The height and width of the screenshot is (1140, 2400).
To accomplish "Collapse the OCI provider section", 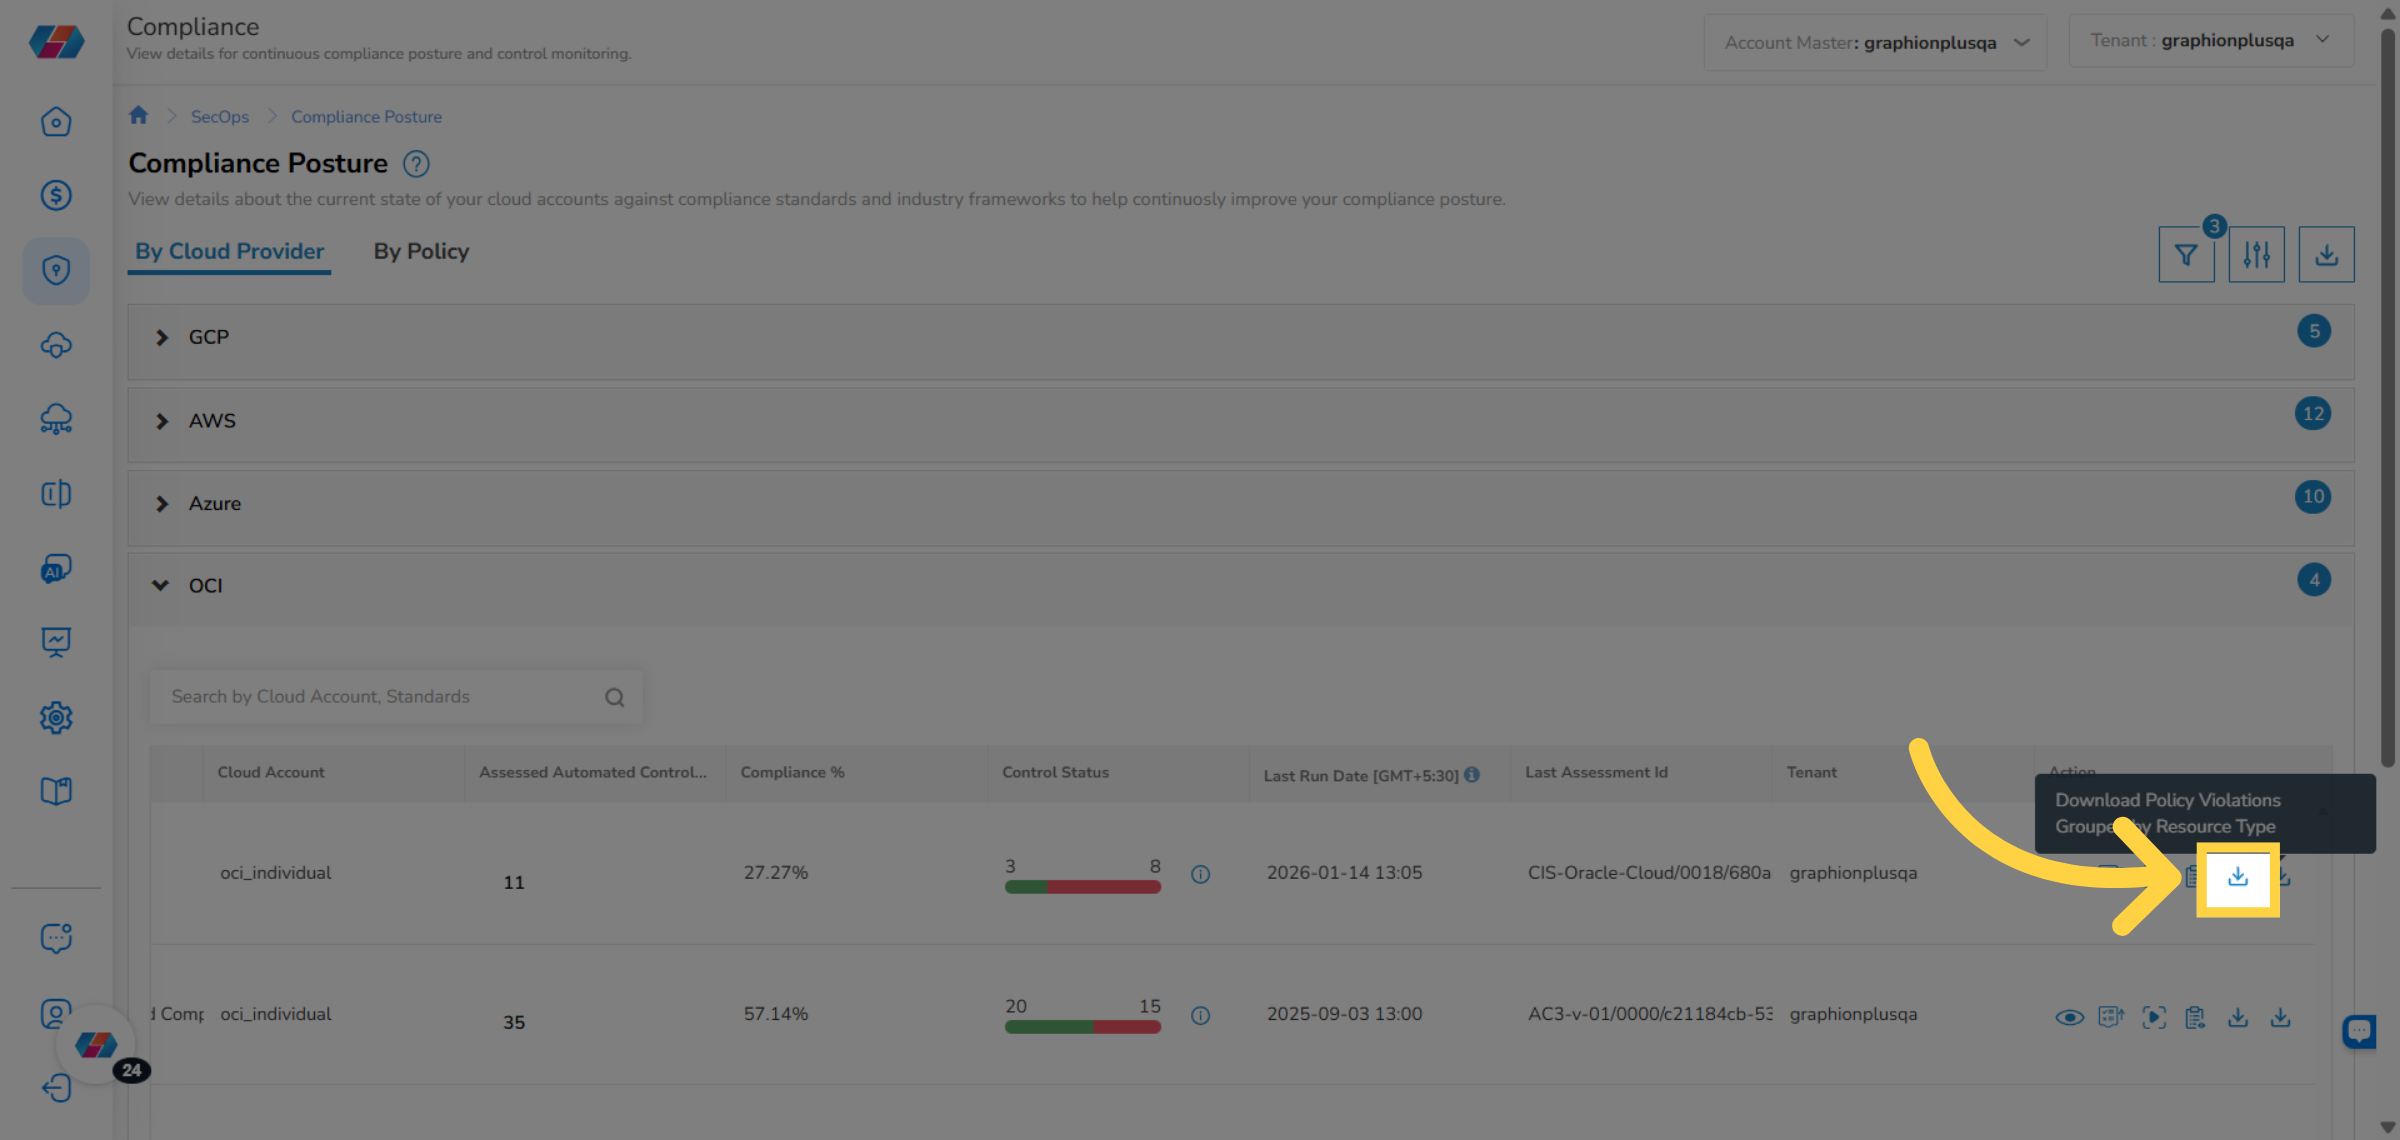I will coord(161,585).
